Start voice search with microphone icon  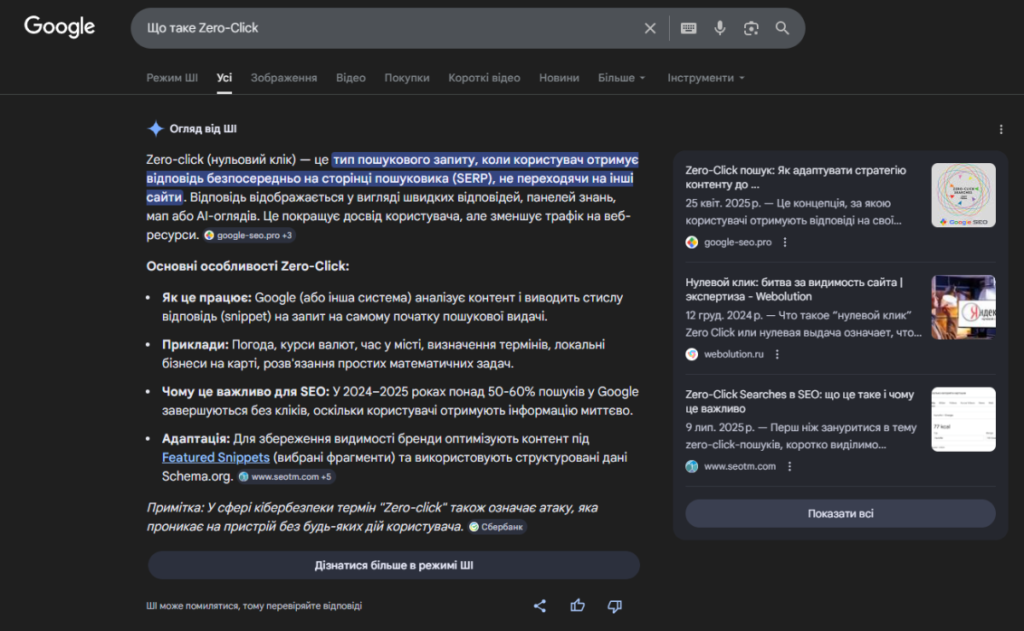point(720,28)
